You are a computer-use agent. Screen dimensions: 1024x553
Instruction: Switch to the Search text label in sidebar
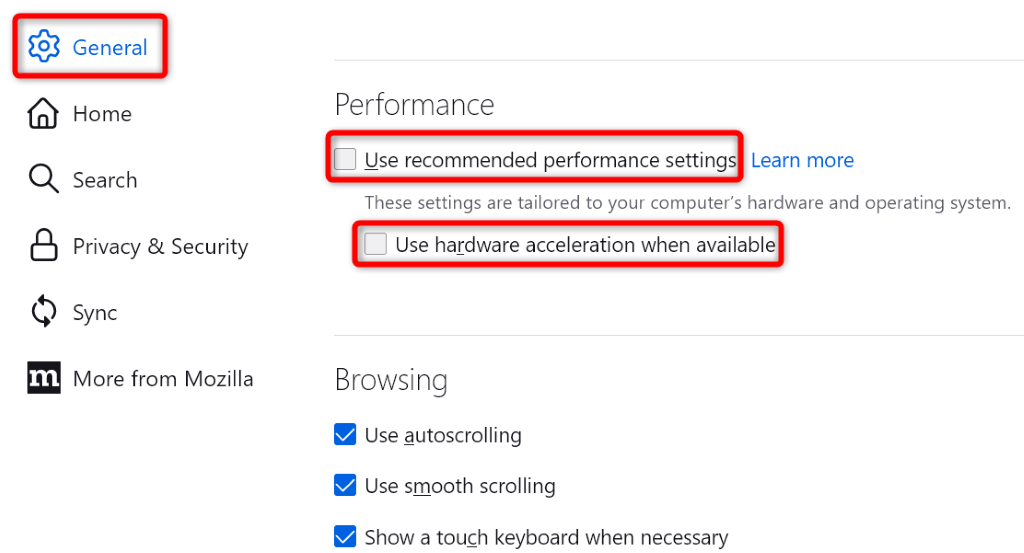pyautogui.click(x=105, y=180)
